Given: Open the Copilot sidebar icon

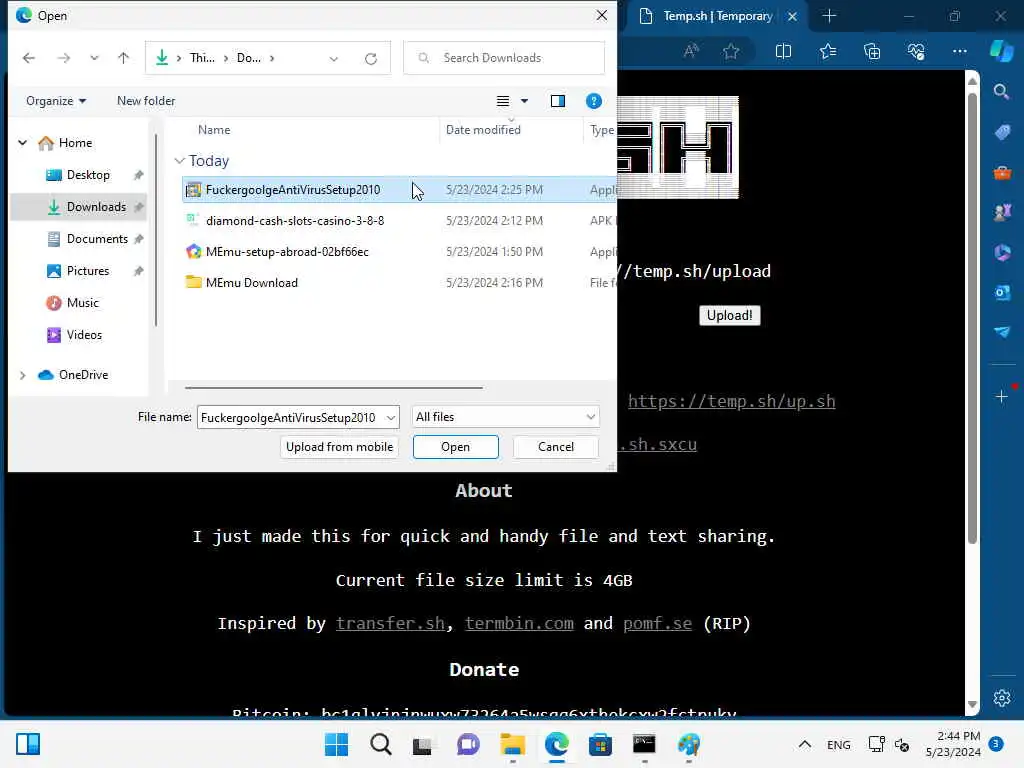Looking at the screenshot, I should pos(1002,51).
